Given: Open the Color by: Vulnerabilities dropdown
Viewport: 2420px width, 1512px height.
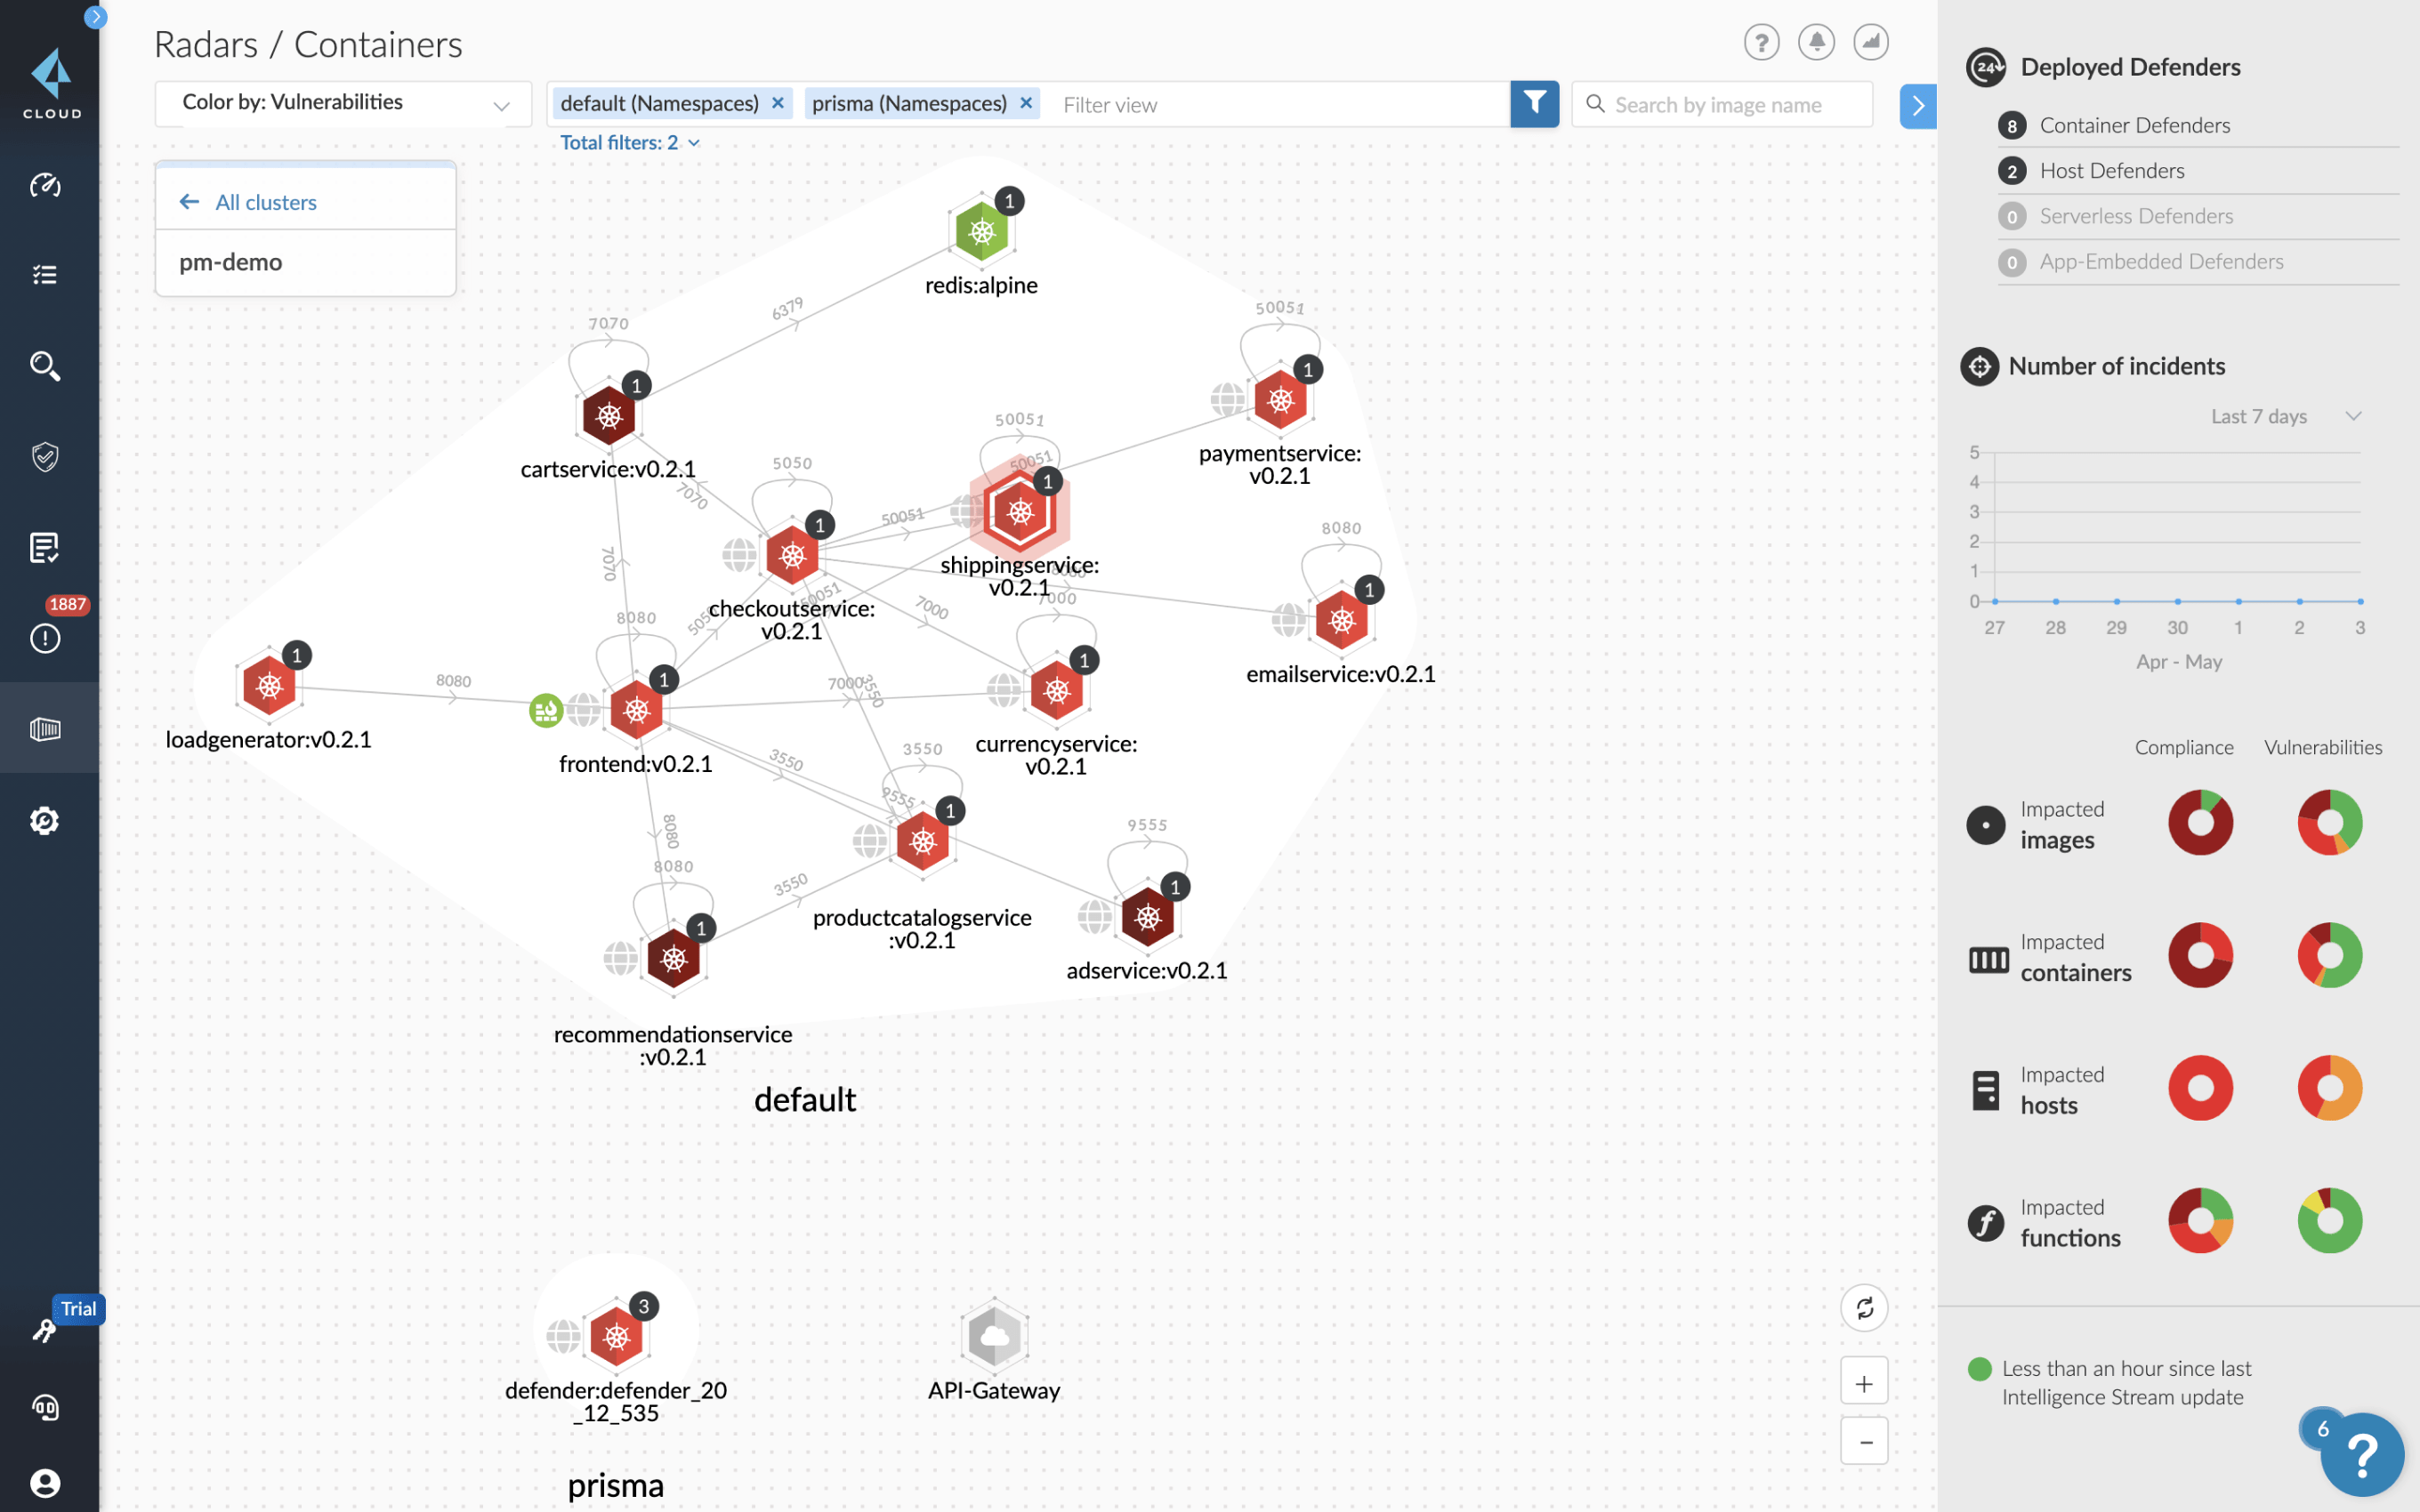Looking at the screenshot, I should click(343, 103).
